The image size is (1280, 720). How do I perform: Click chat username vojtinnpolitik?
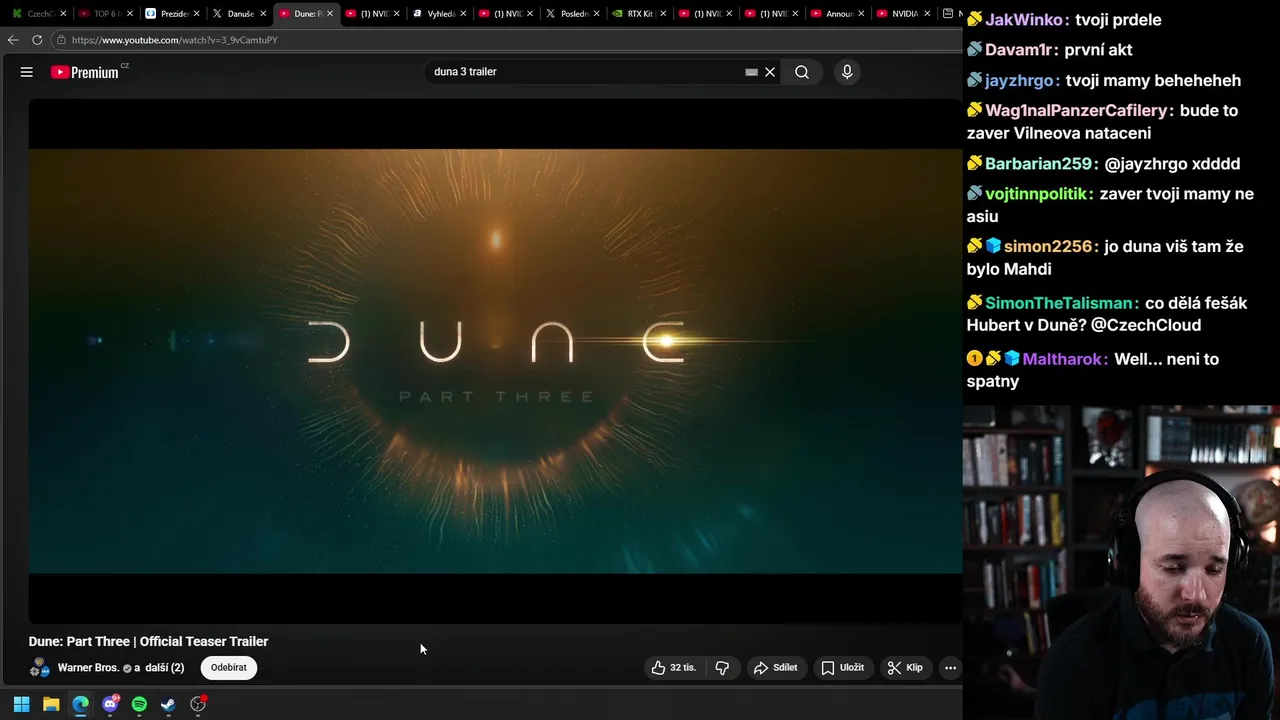tap(1037, 194)
